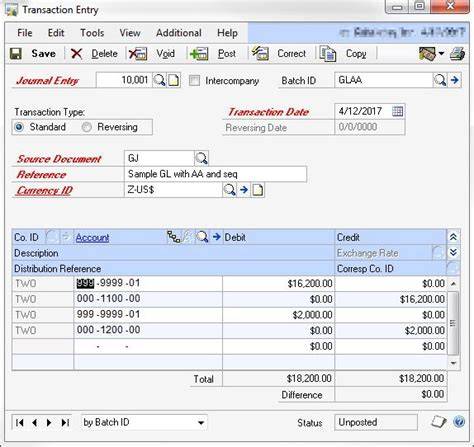Click the printer icon in toolbar
This screenshot has height=447, width=474.
tap(457, 54)
